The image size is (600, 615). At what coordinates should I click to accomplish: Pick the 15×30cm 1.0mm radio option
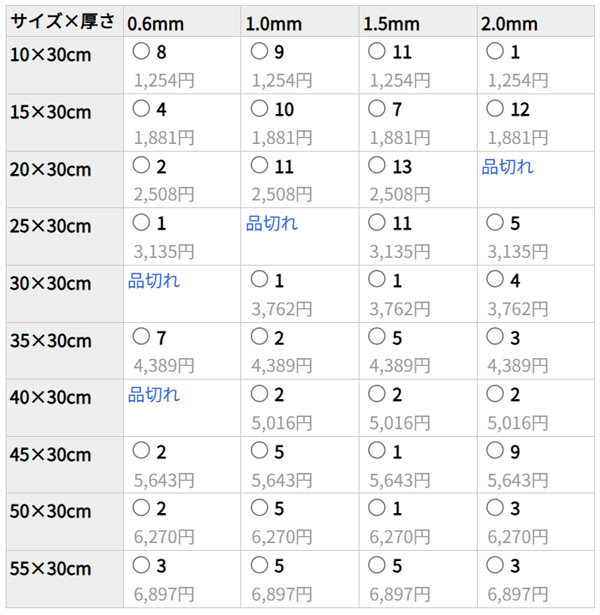260,109
